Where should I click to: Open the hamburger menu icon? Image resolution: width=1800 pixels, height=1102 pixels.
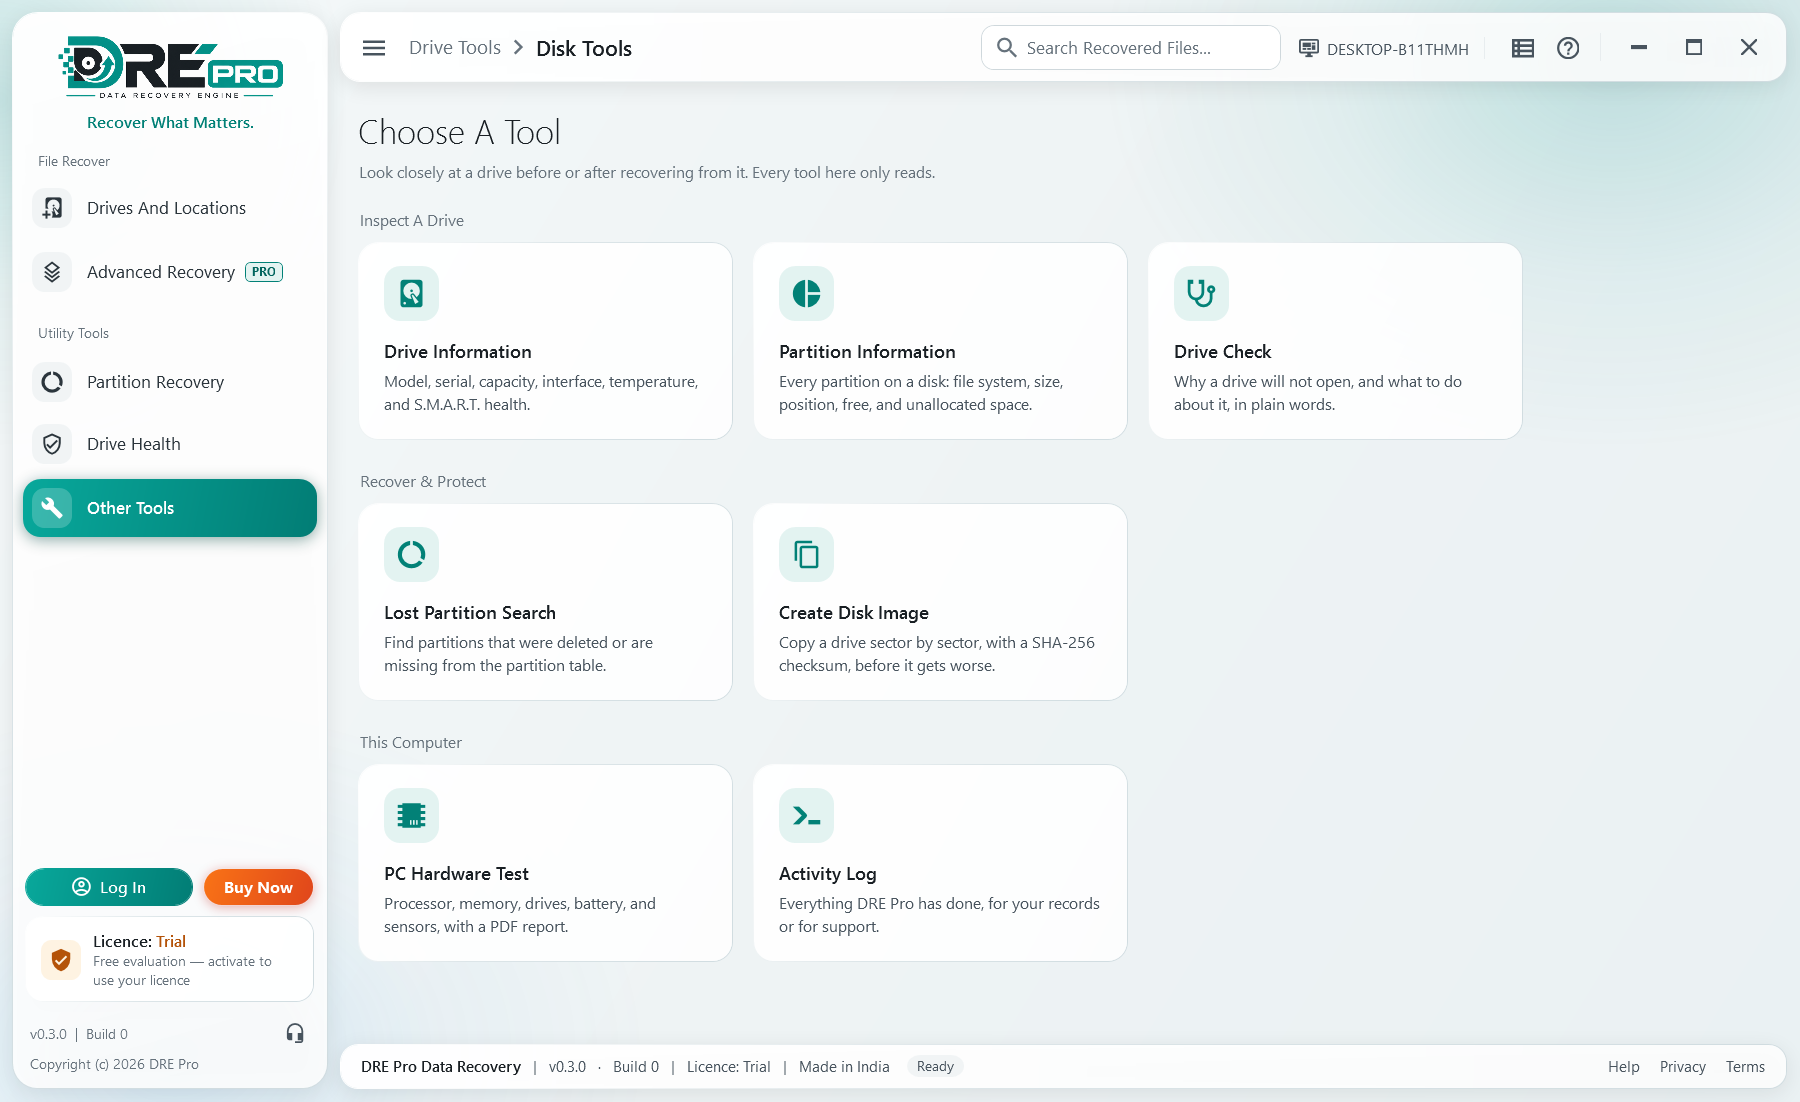[x=374, y=48]
